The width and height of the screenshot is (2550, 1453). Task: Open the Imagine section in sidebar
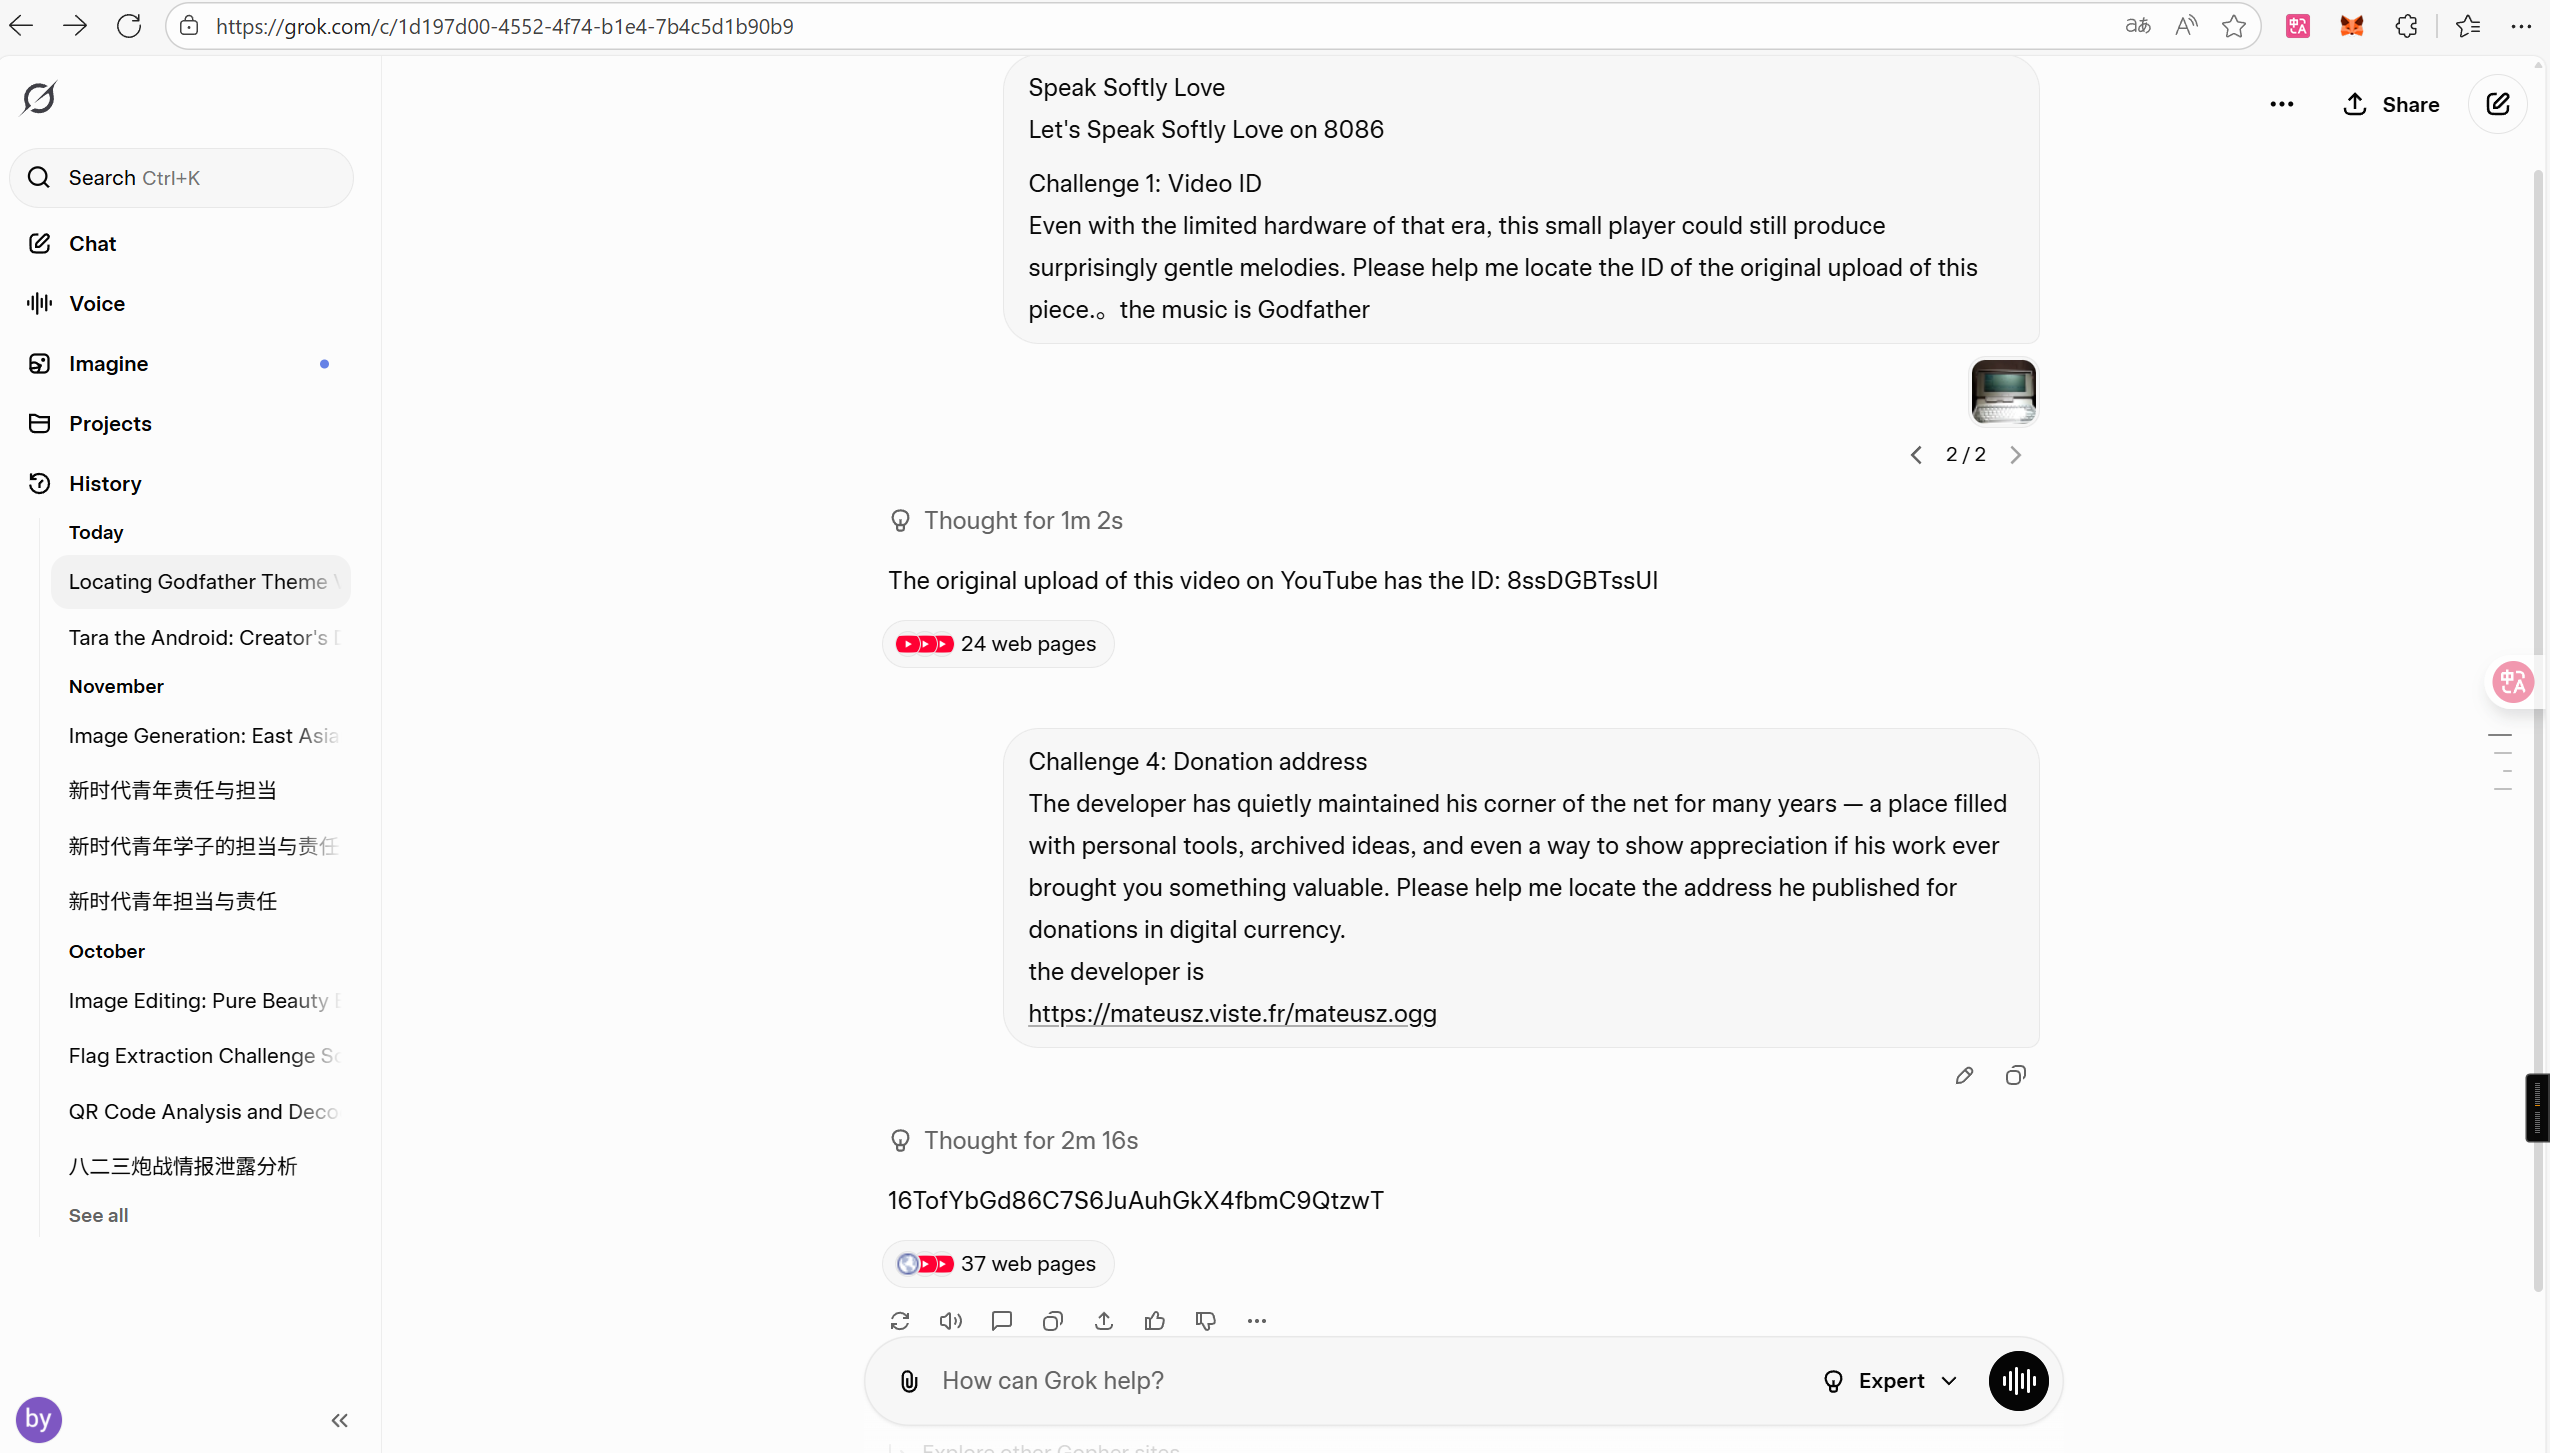108,364
